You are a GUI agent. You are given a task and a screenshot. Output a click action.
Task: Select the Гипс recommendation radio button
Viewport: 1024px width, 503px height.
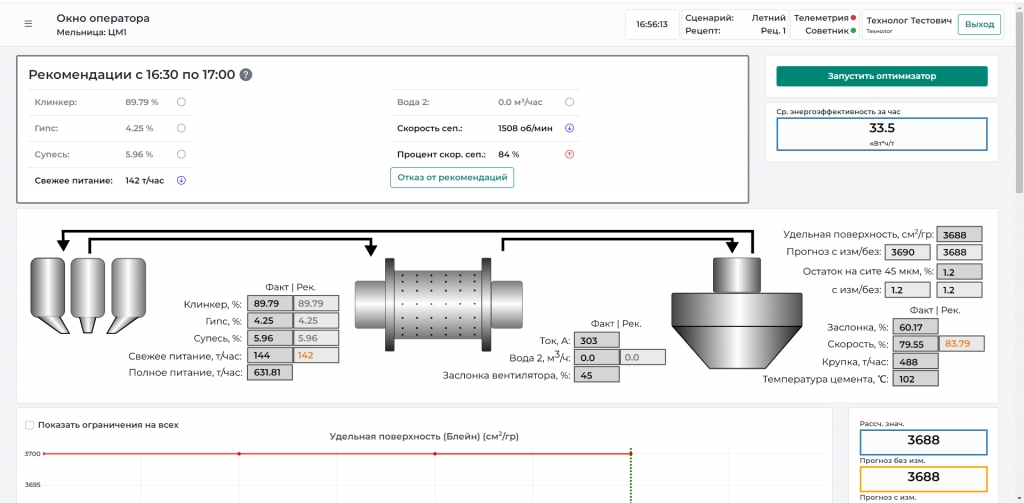coord(182,128)
